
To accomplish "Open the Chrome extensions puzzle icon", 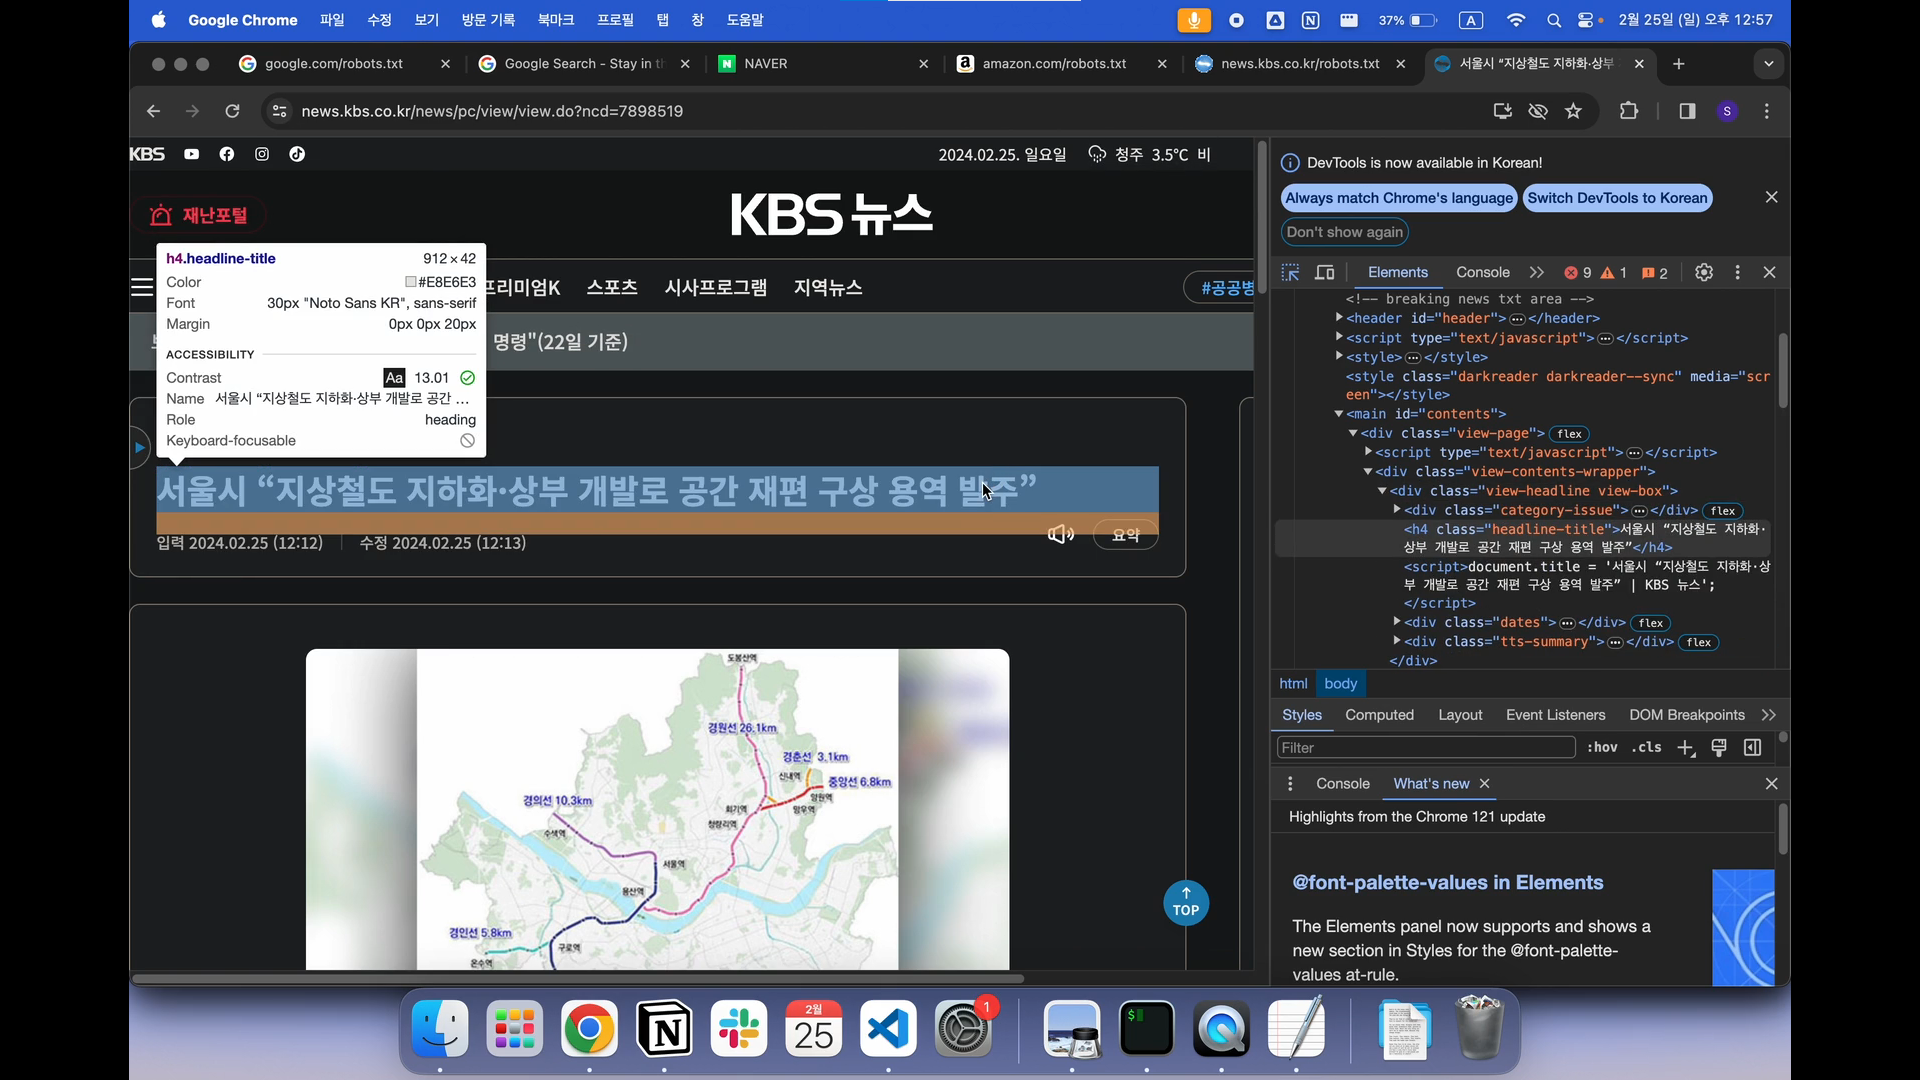I will 1629,111.
